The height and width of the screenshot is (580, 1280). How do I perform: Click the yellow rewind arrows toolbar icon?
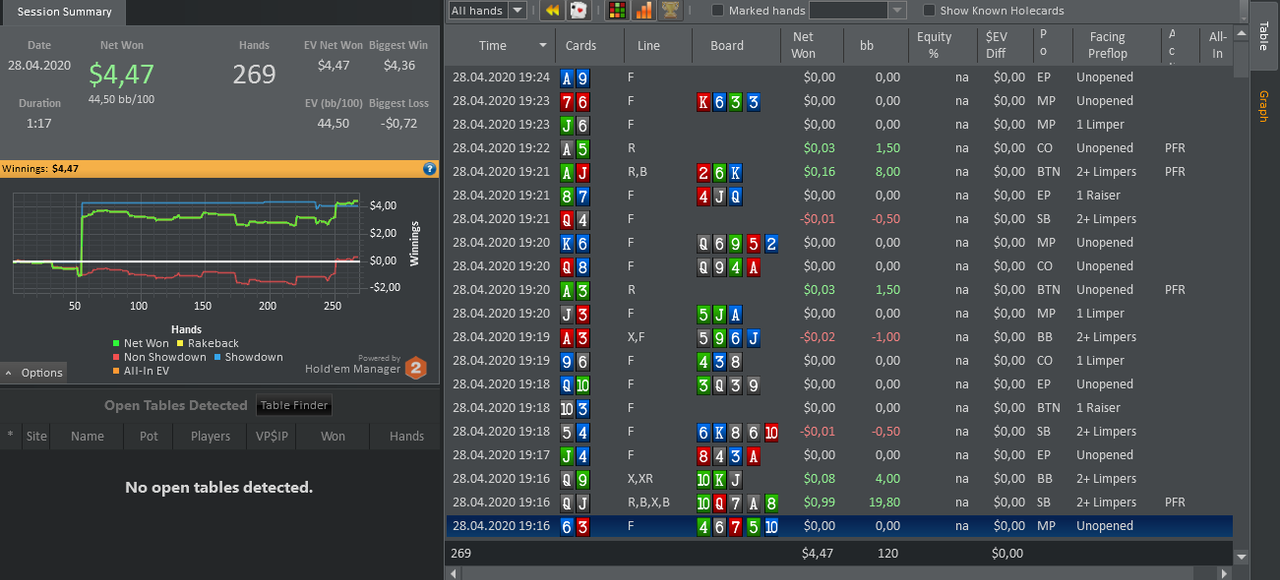(x=551, y=10)
